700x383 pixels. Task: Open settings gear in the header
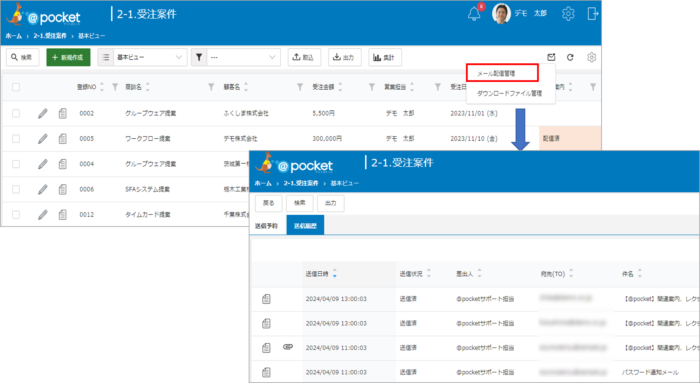click(x=568, y=14)
